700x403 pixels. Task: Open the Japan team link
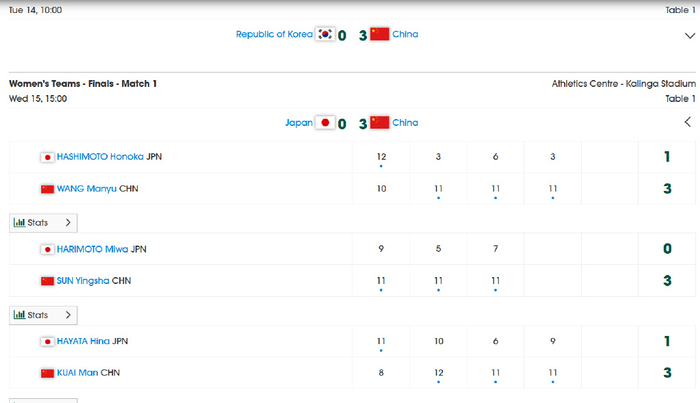(x=299, y=123)
